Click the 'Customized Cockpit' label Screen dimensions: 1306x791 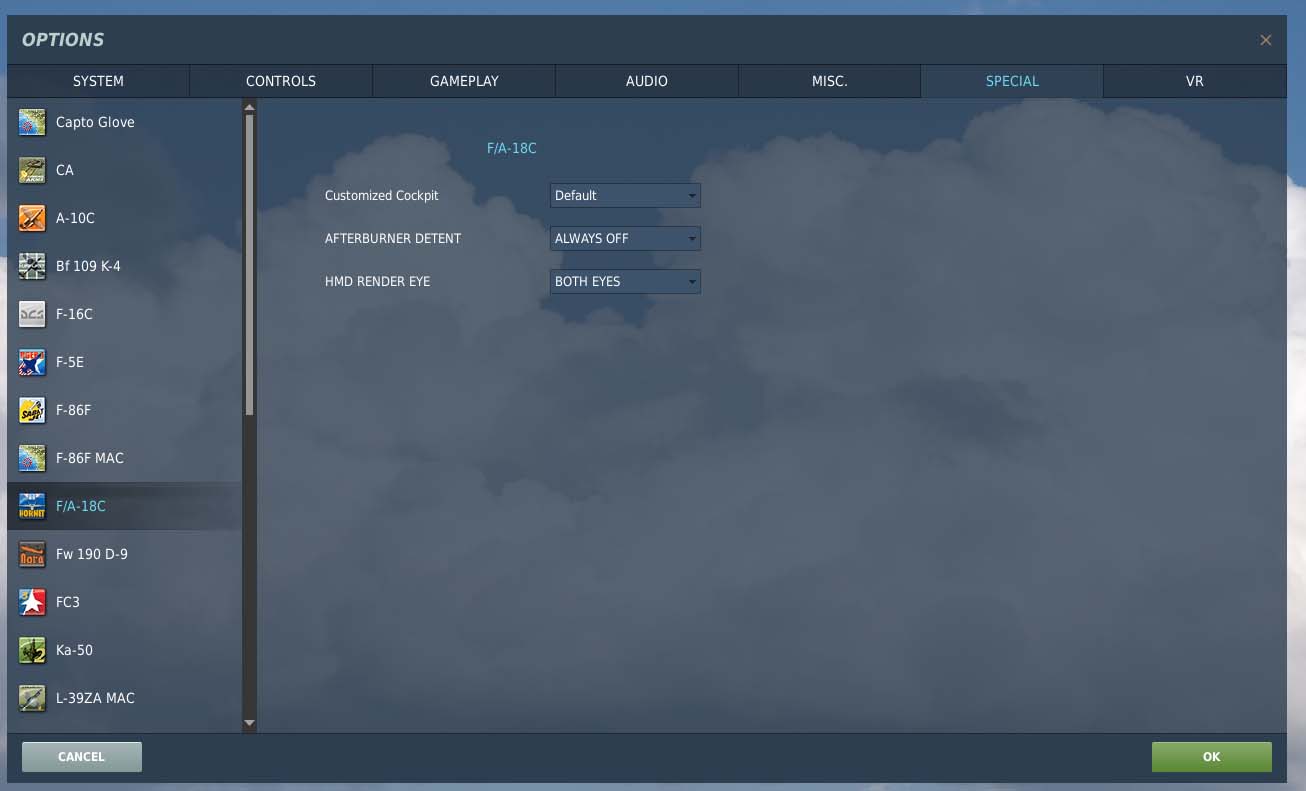click(x=382, y=195)
